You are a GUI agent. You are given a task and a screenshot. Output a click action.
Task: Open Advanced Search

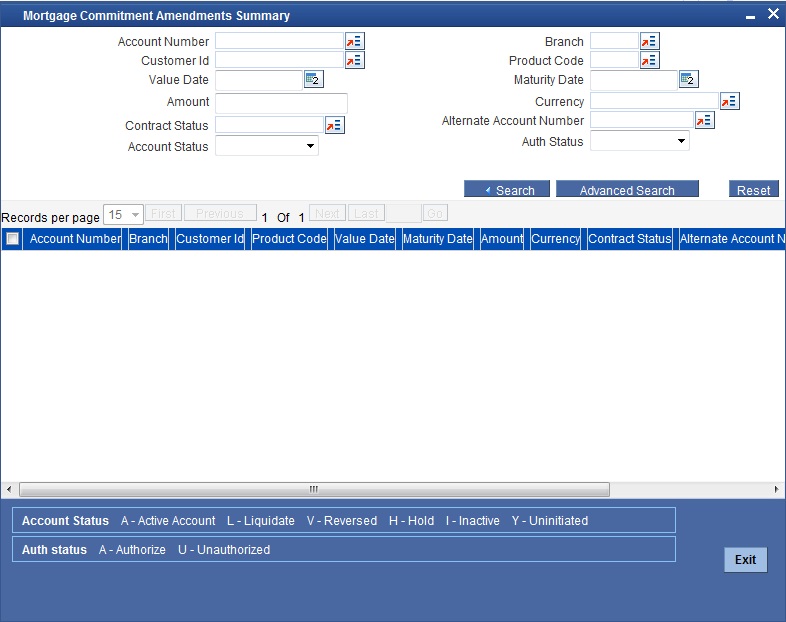pyautogui.click(x=627, y=189)
